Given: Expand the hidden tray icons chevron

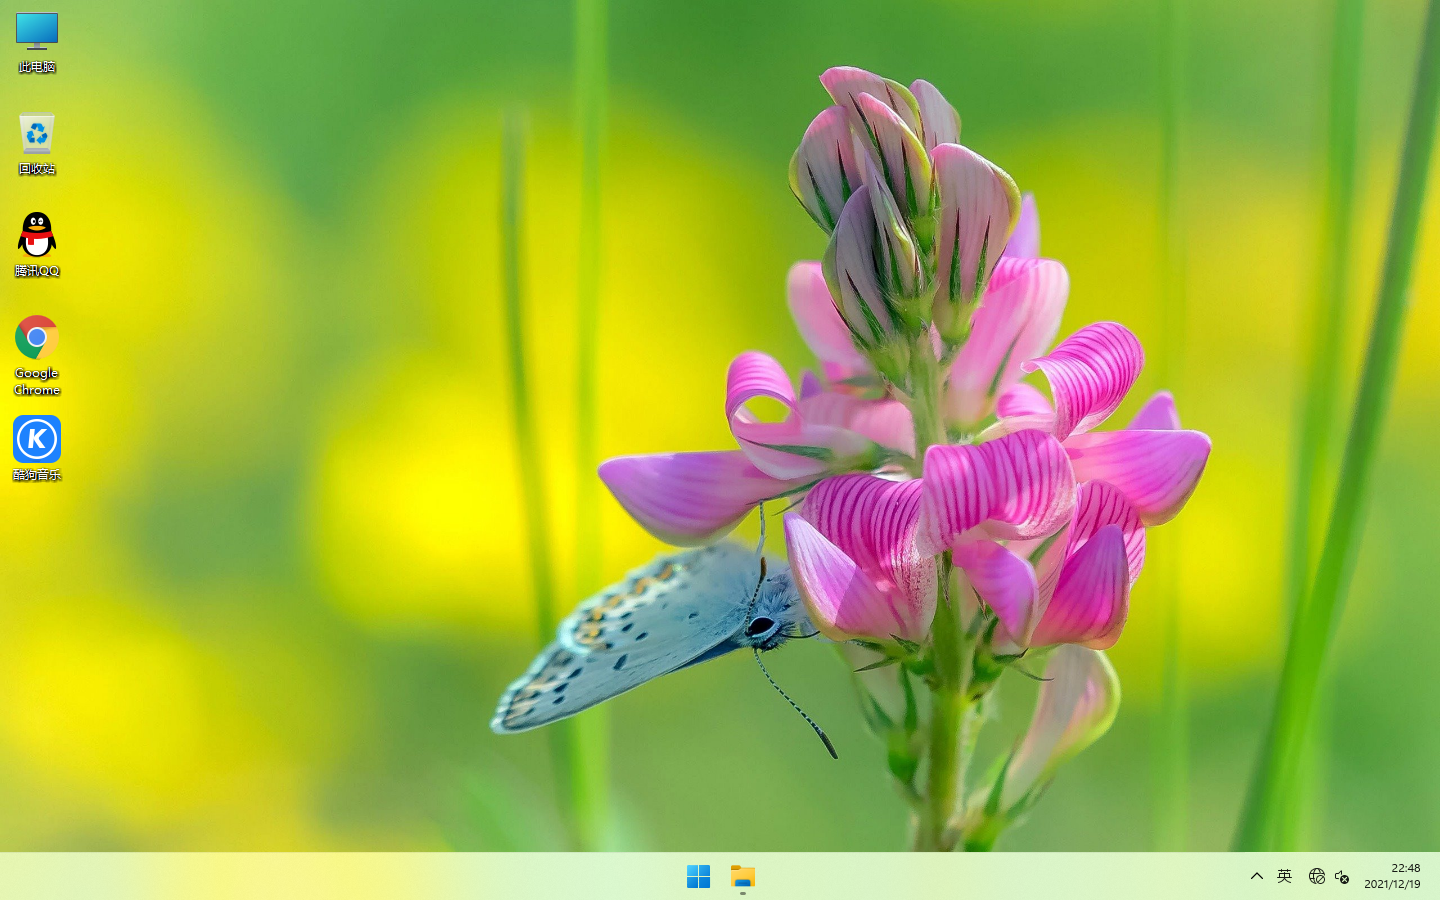Looking at the screenshot, I should pyautogui.click(x=1257, y=877).
